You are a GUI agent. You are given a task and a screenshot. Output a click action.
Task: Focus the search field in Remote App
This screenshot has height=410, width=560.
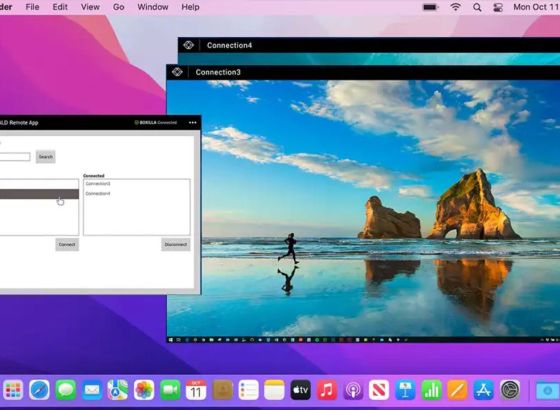pos(15,157)
